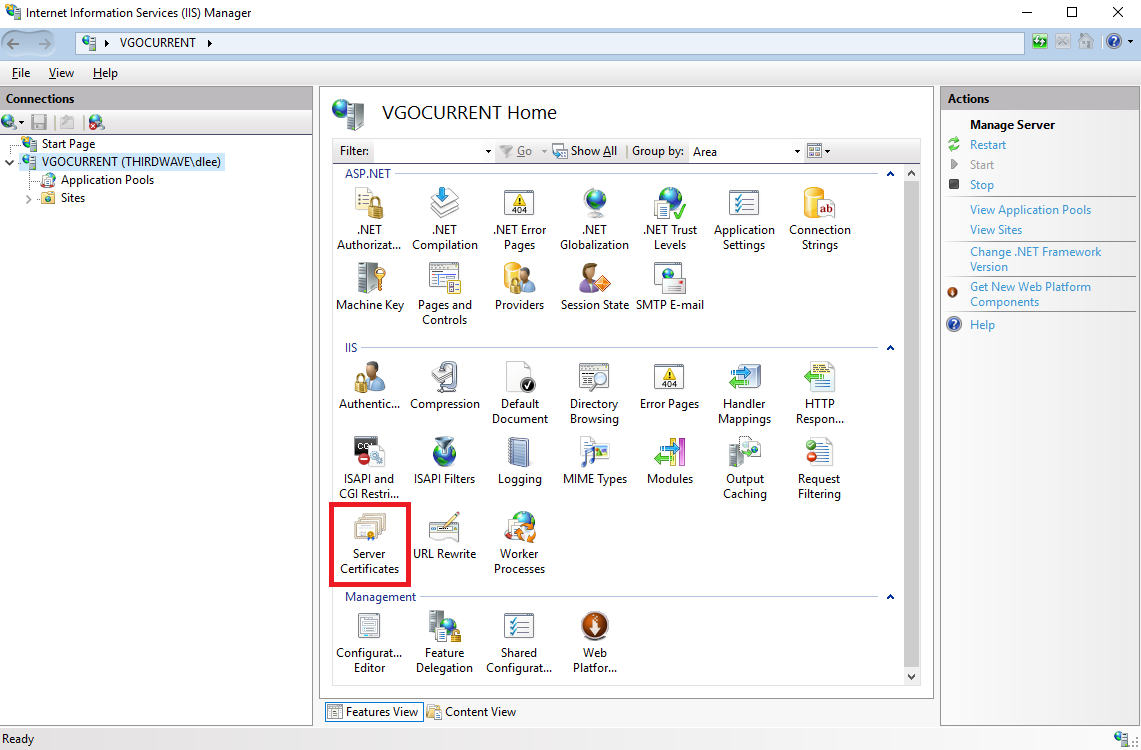Click Show All button
Screen dimensions: 1141x750
coord(584,151)
